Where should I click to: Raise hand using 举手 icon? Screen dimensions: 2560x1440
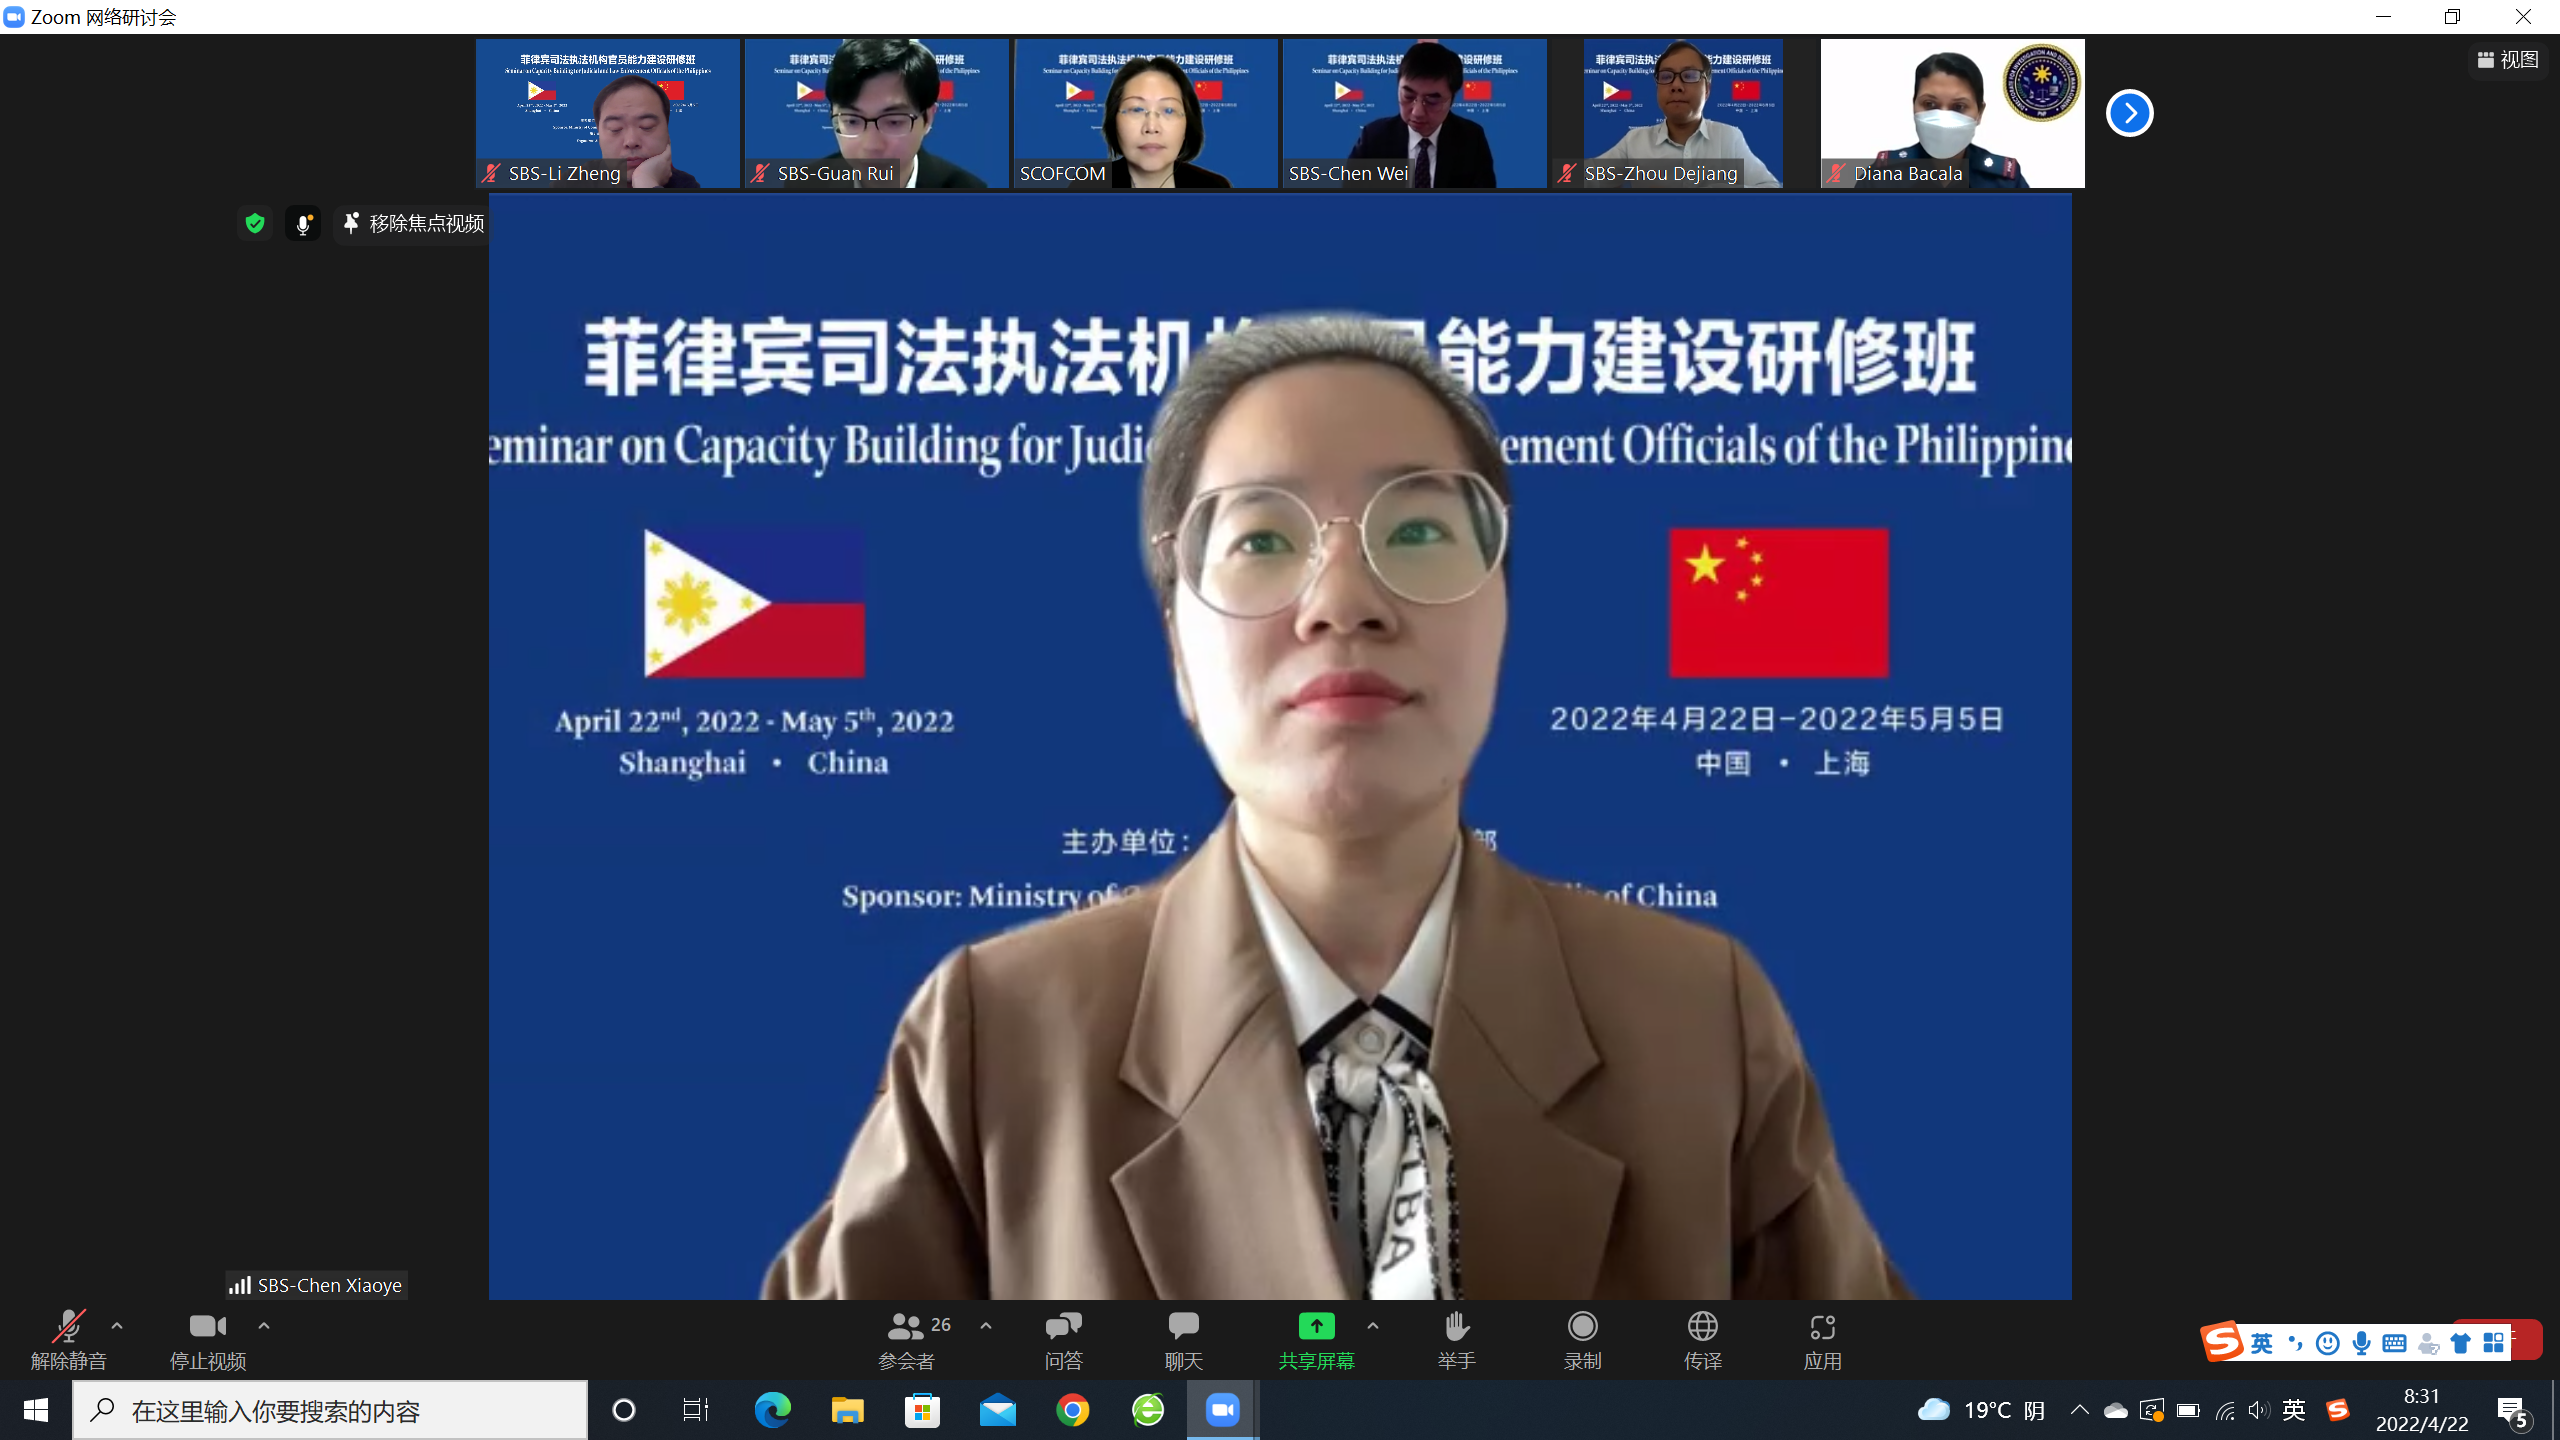(1456, 1340)
